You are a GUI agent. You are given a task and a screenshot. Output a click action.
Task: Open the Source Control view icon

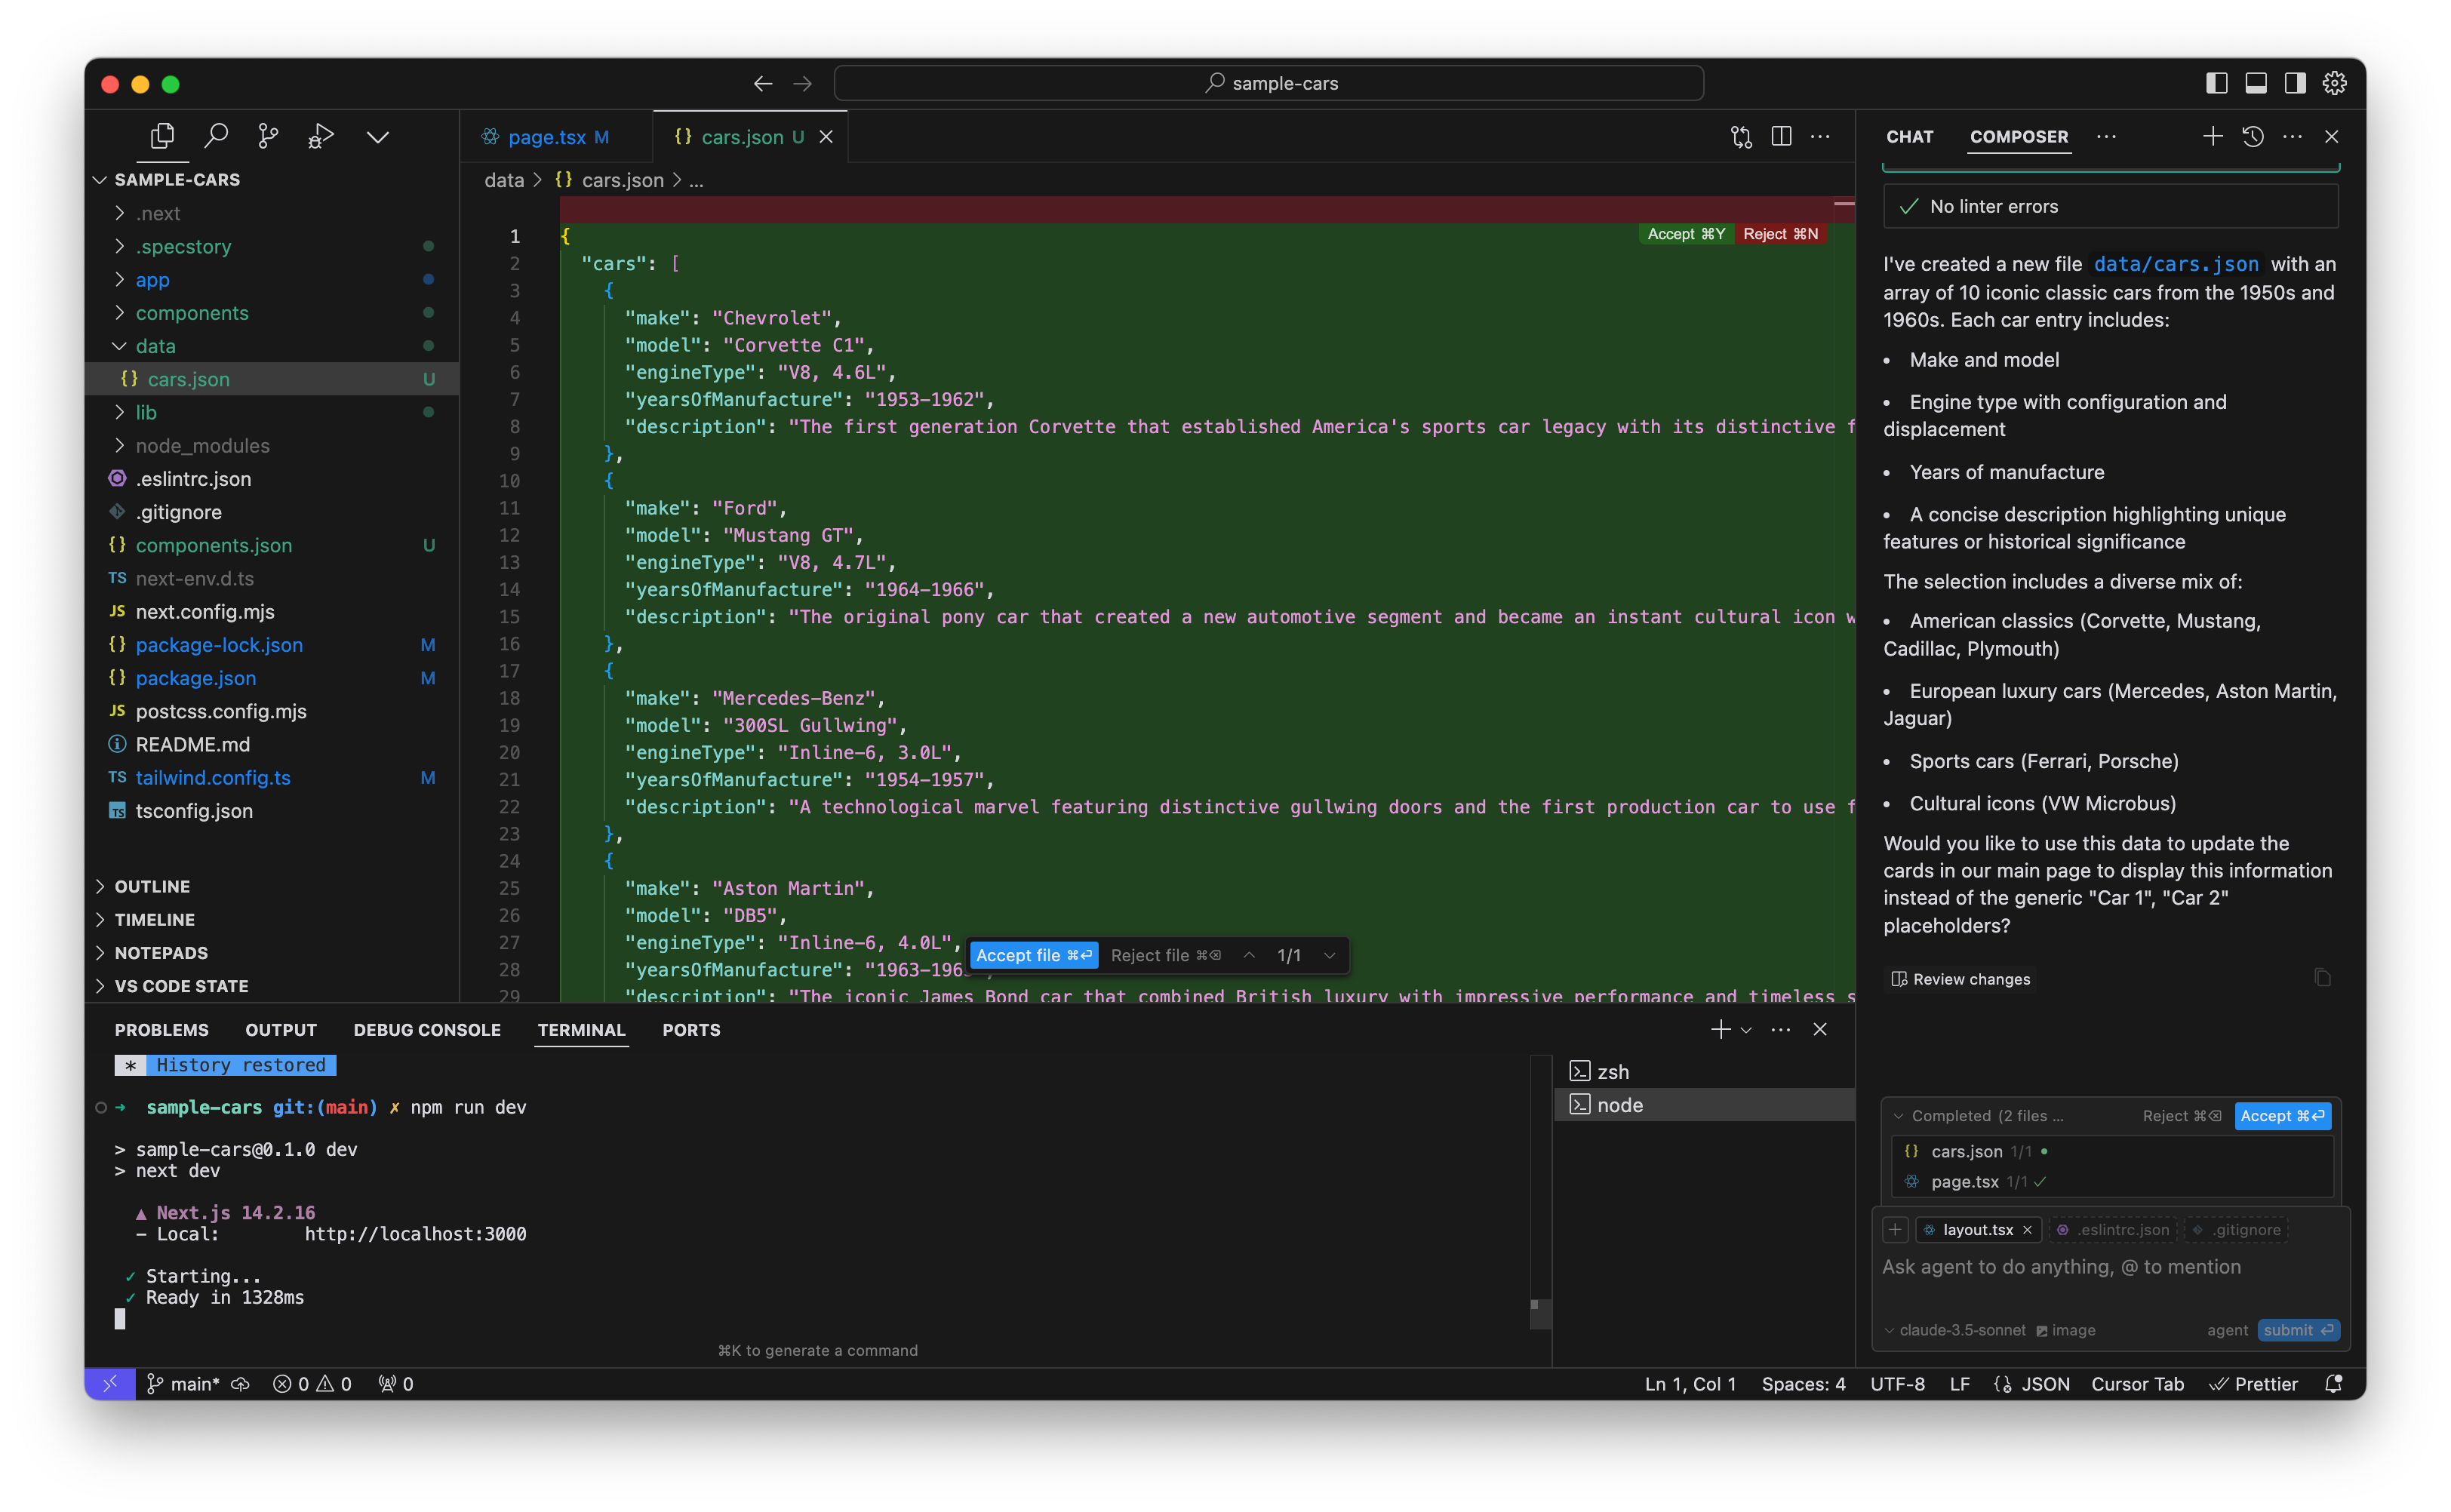[267, 136]
